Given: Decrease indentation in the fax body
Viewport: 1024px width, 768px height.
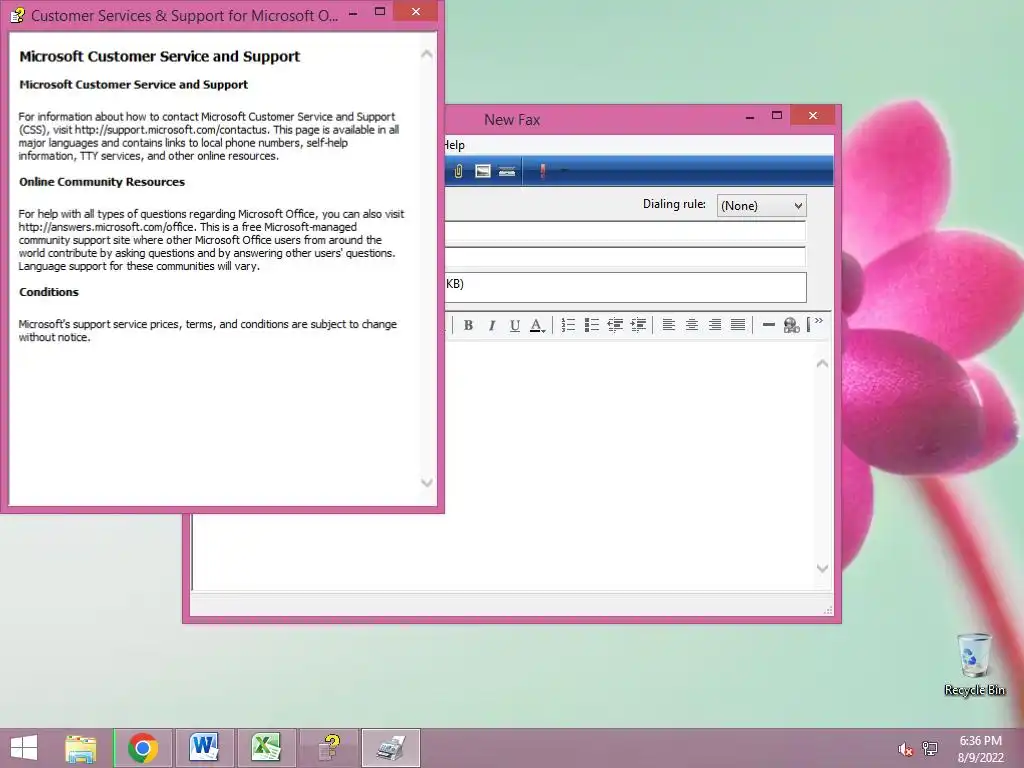Looking at the screenshot, I should pos(615,325).
